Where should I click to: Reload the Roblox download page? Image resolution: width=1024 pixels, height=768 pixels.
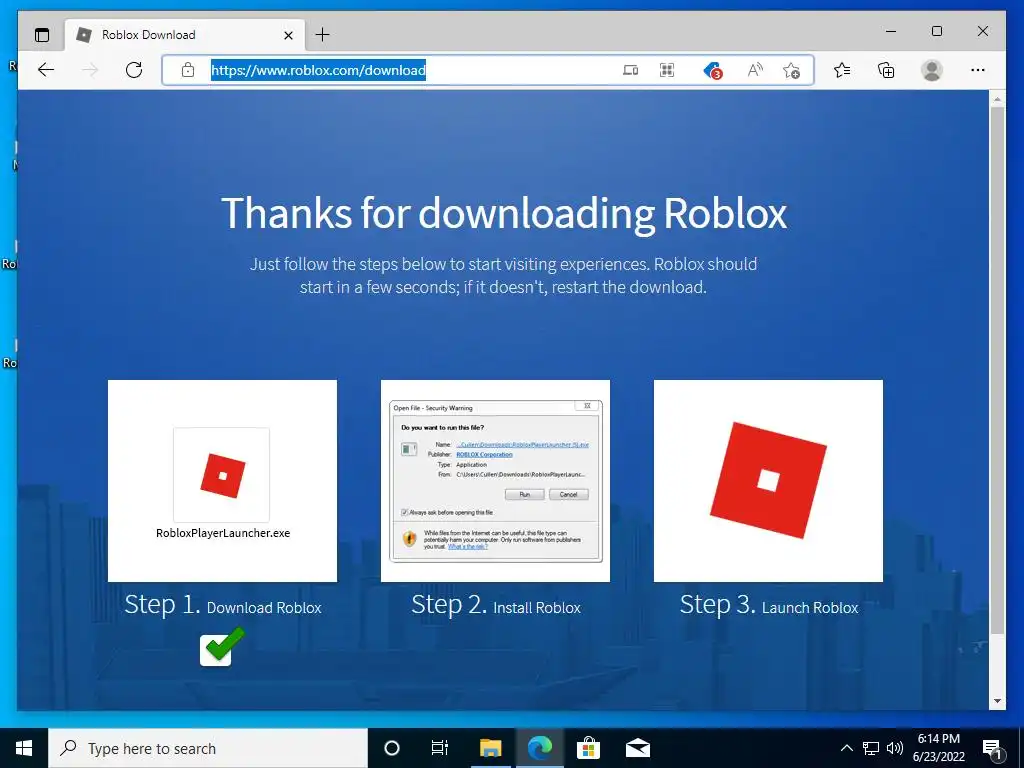(x=134, y=70)
